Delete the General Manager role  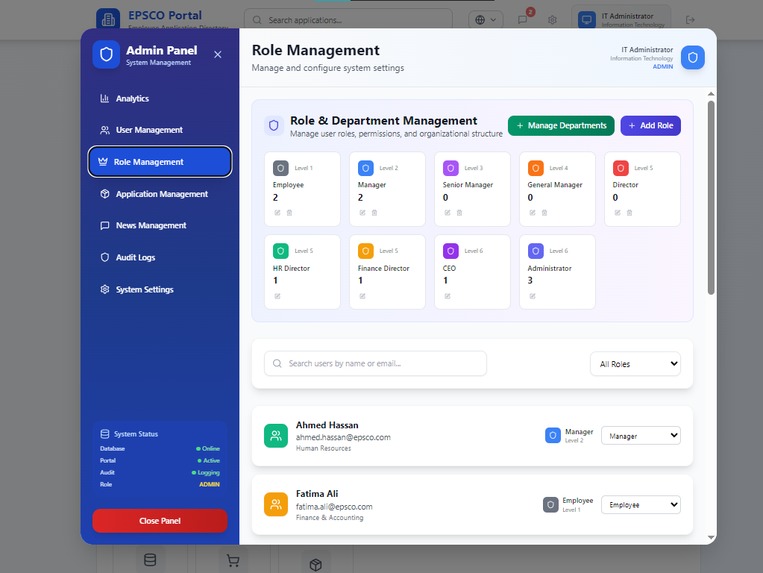coord(545,213)
